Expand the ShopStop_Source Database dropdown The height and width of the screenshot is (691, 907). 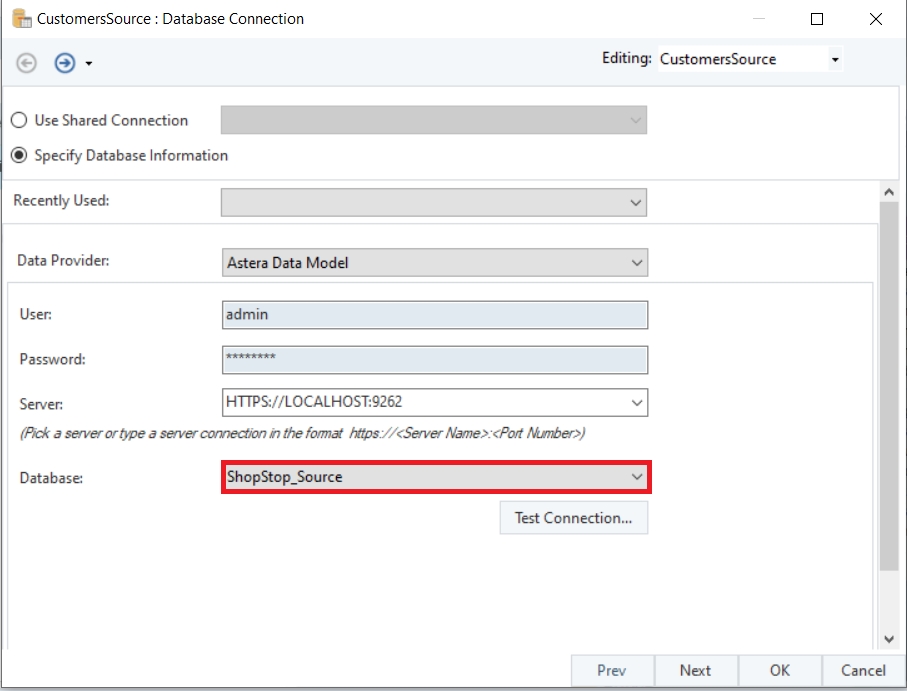pos(637,477)
